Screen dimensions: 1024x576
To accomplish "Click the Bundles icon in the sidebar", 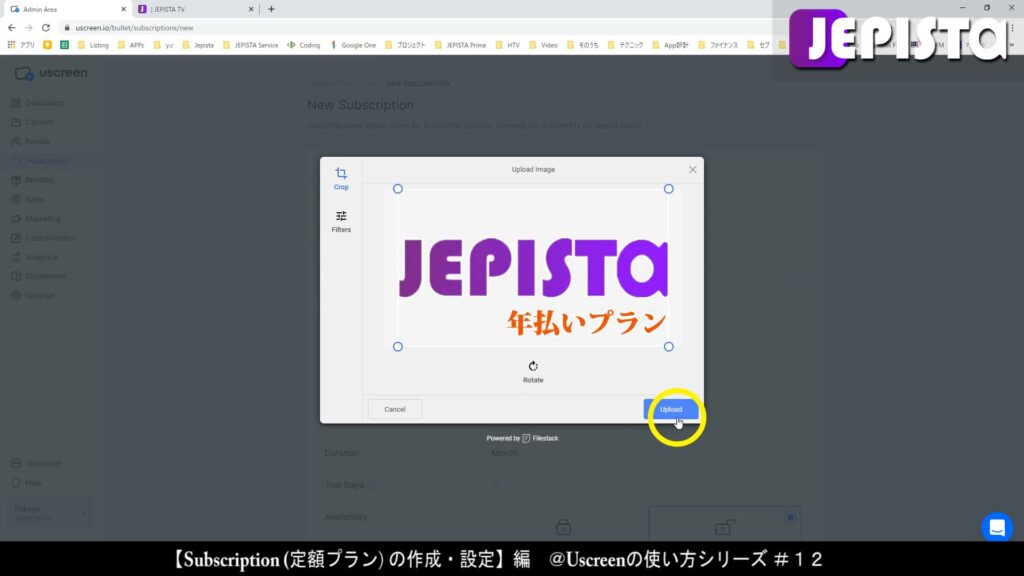I will (x=16, y=180).
